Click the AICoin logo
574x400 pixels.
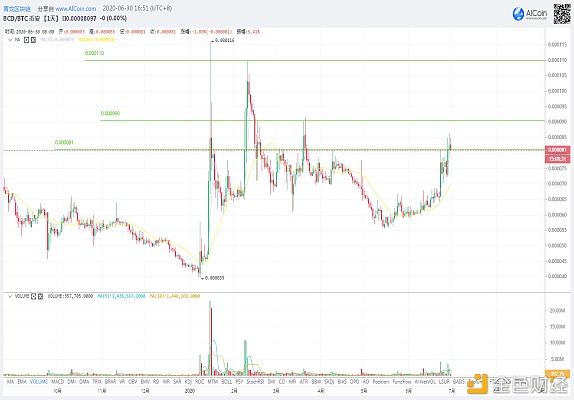529,14
